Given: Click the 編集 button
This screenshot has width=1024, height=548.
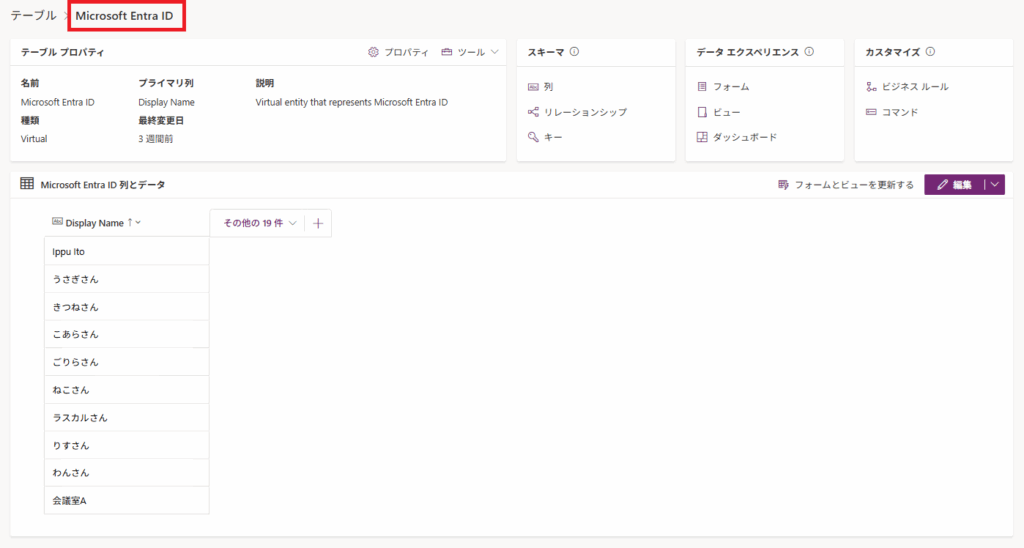Looking at the screenshot, I should tap(954, 185).
